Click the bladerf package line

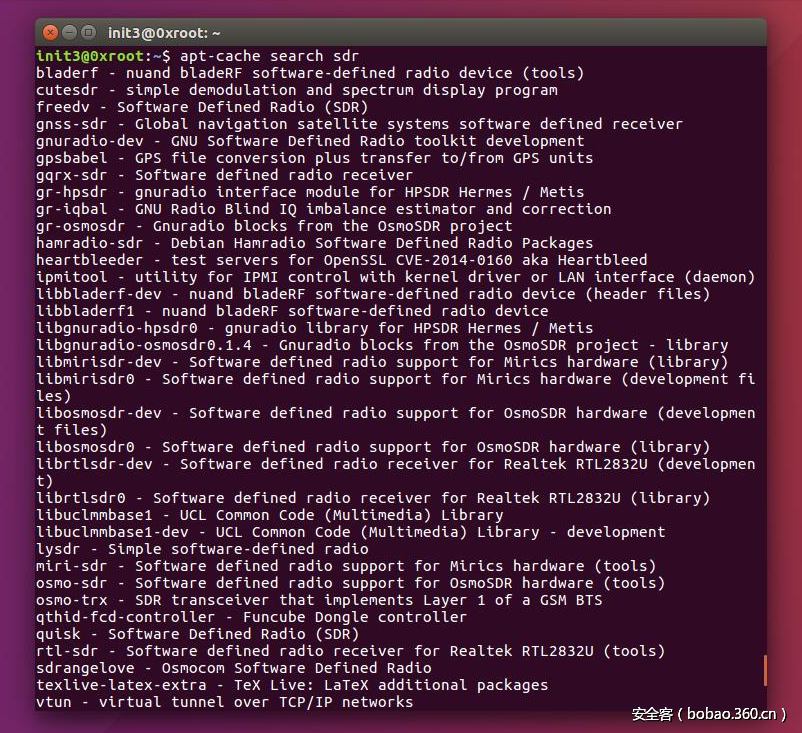(310, 73)
